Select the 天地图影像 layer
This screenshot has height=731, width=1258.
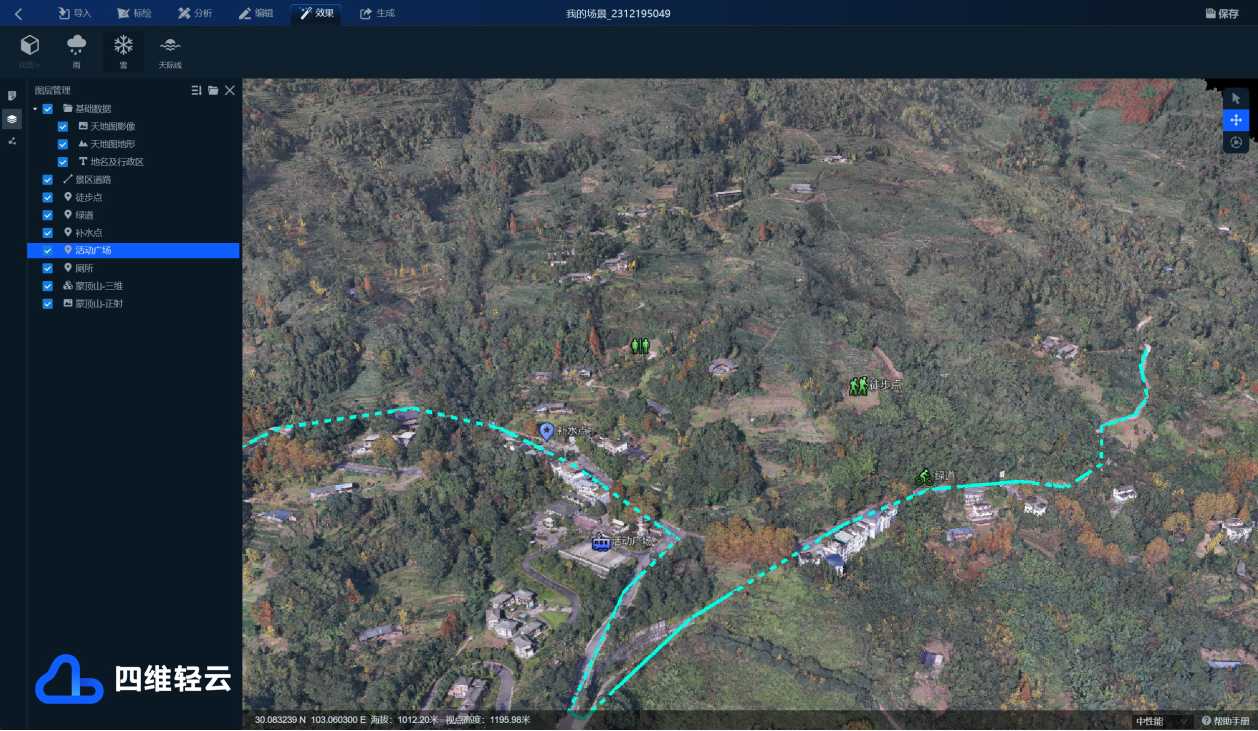tap(106, 126)
